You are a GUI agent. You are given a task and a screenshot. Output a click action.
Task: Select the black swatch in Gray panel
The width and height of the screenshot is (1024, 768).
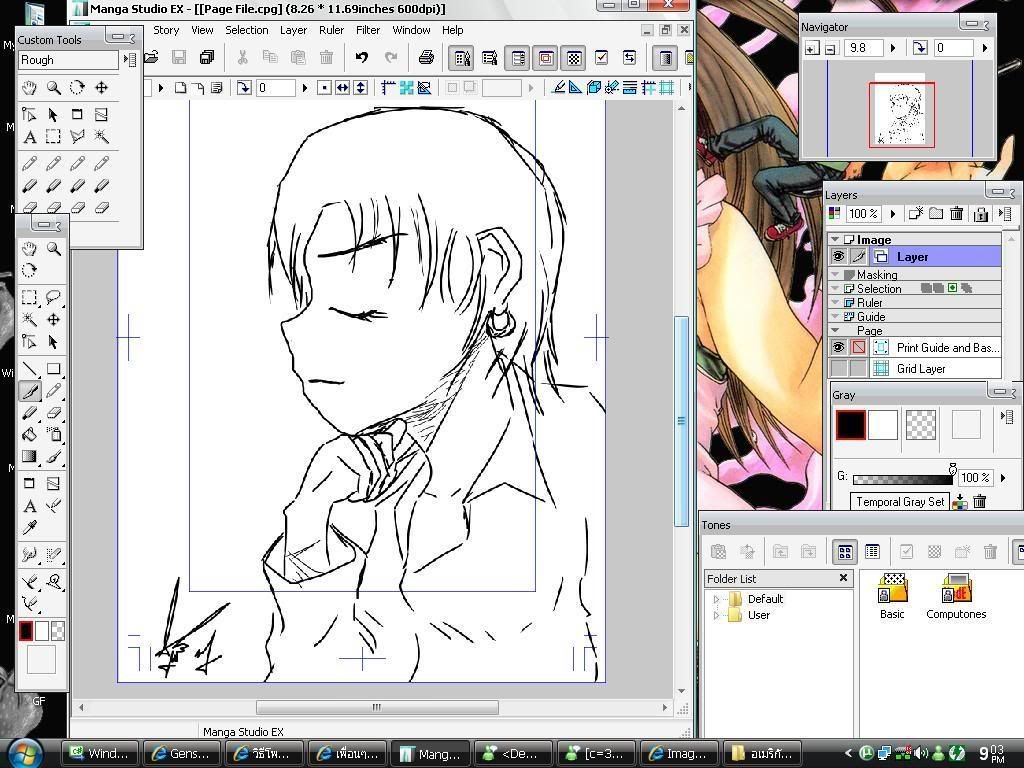[x=851, y=425]
